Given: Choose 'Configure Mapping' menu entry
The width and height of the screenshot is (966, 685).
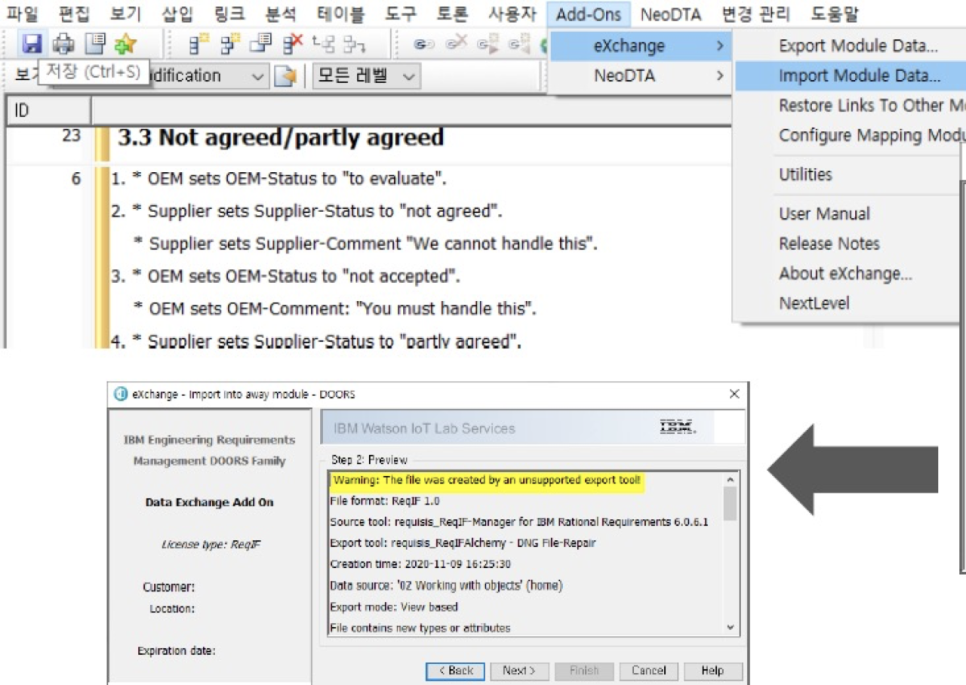Looking at the screenshot, I should click(871, 136).
